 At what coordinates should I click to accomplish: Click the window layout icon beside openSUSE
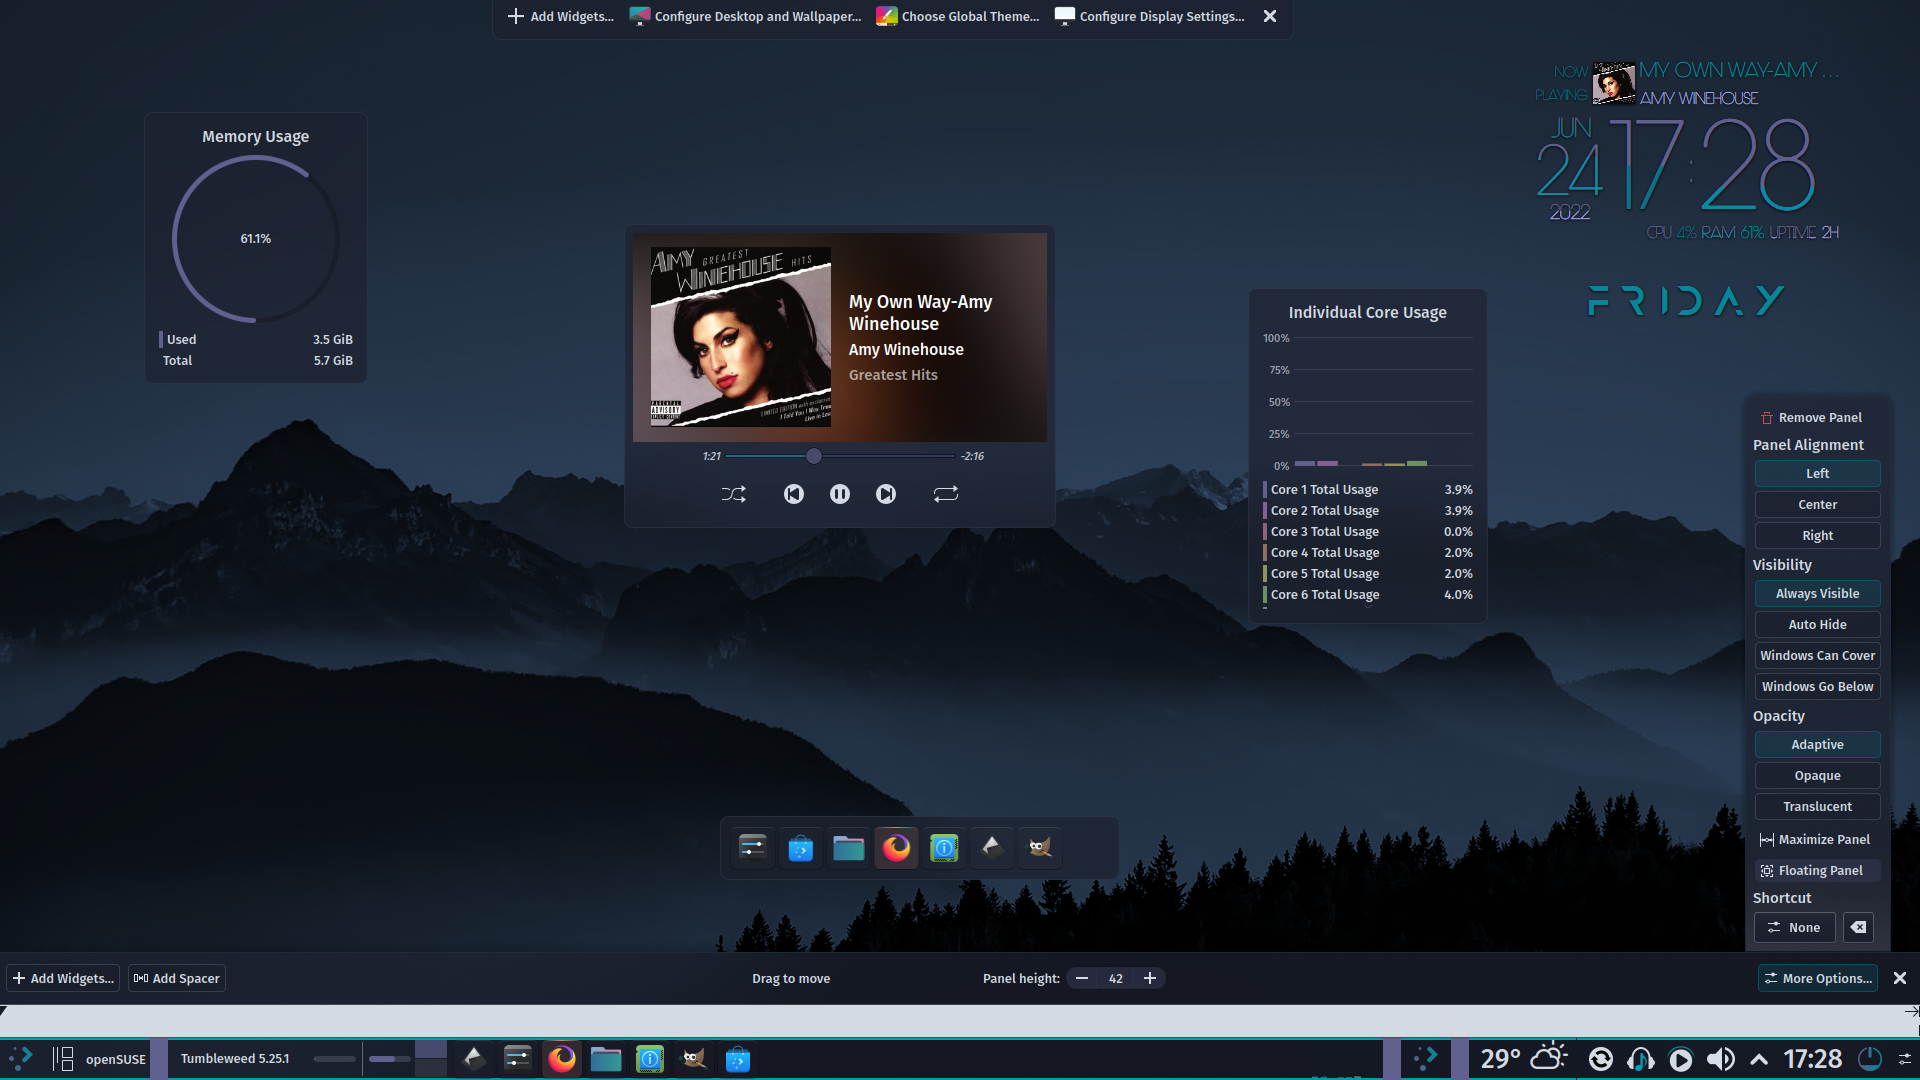point(63,1059)
